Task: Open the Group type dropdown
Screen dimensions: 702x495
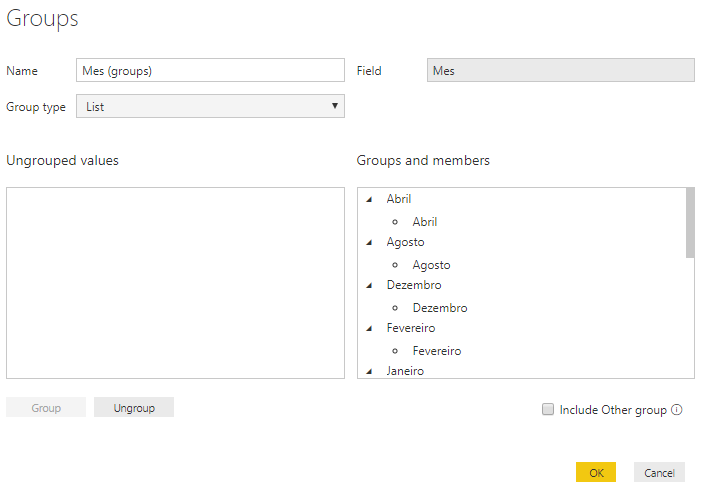Action: (210, 106)
